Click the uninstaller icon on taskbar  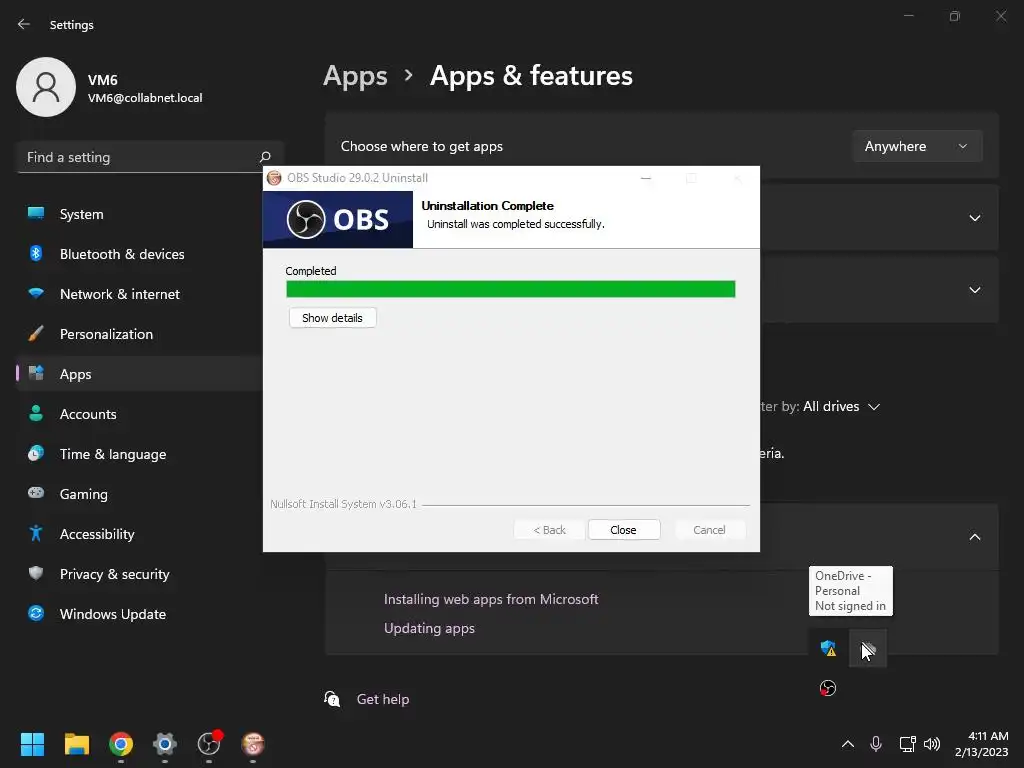click(x=253, y=744)
